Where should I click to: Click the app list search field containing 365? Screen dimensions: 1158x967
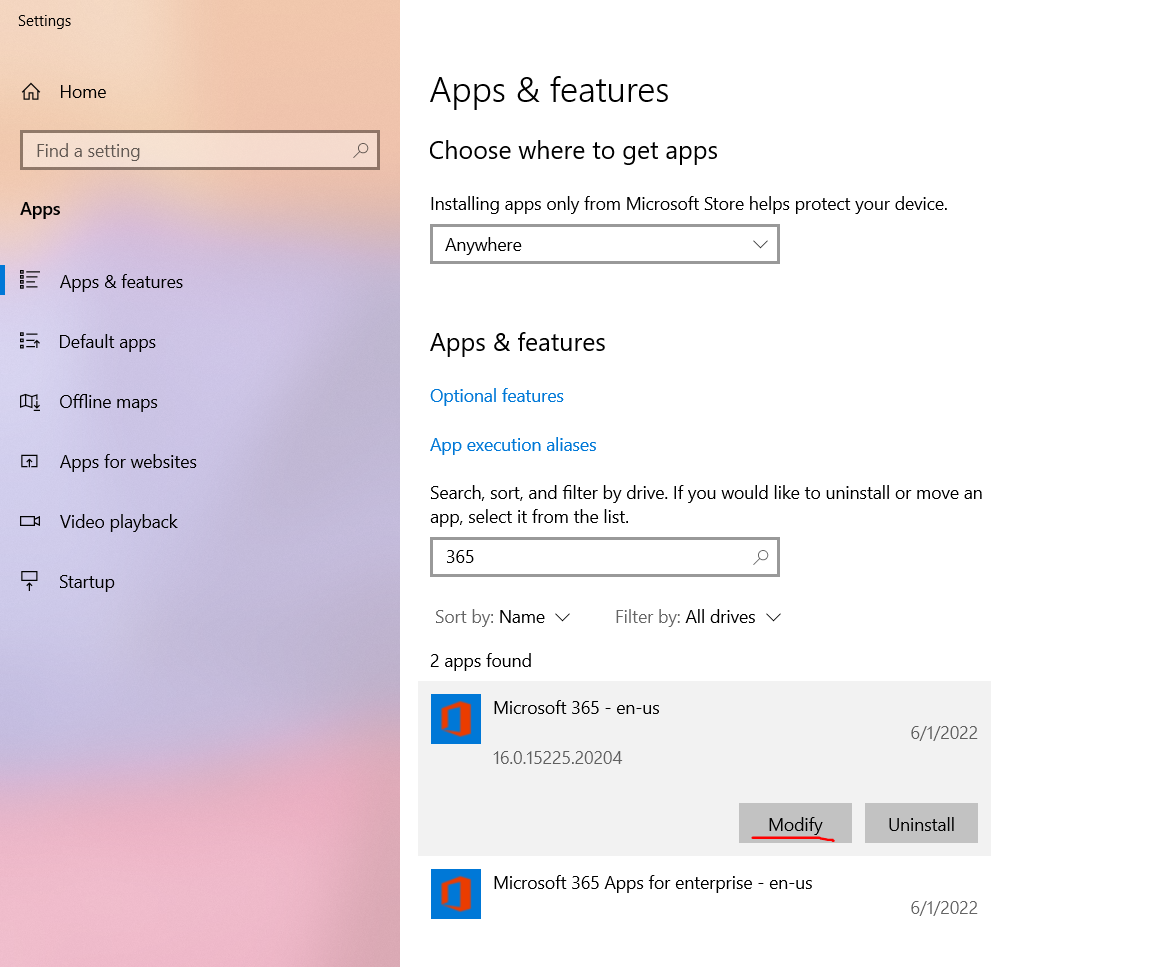604,556
